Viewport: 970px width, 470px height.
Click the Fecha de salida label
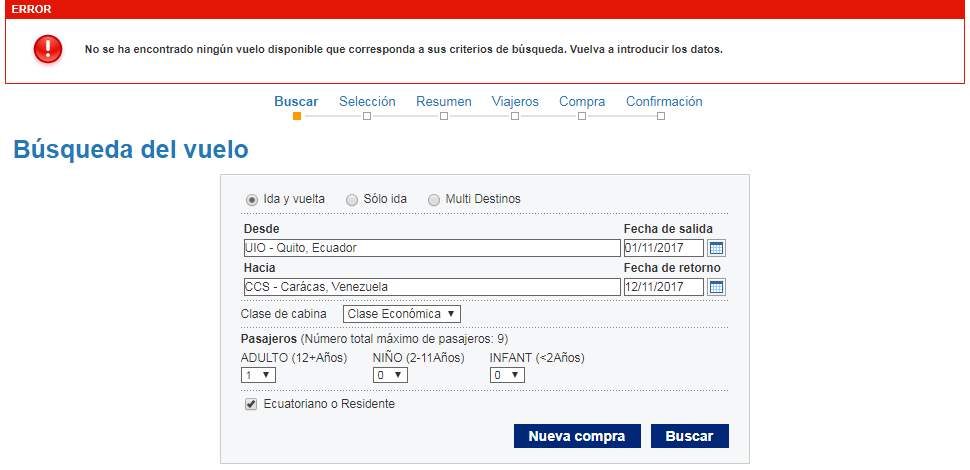click(x=668, y=229)
